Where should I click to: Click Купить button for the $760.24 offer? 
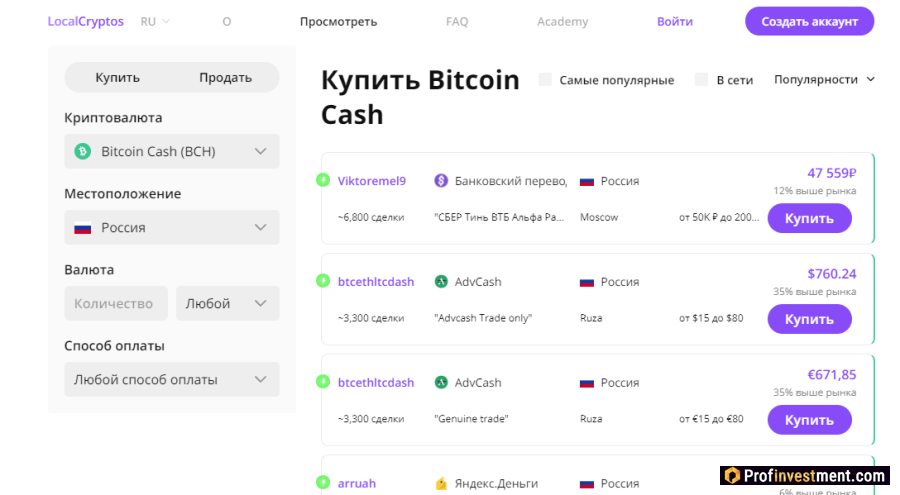tap(809, 319)
